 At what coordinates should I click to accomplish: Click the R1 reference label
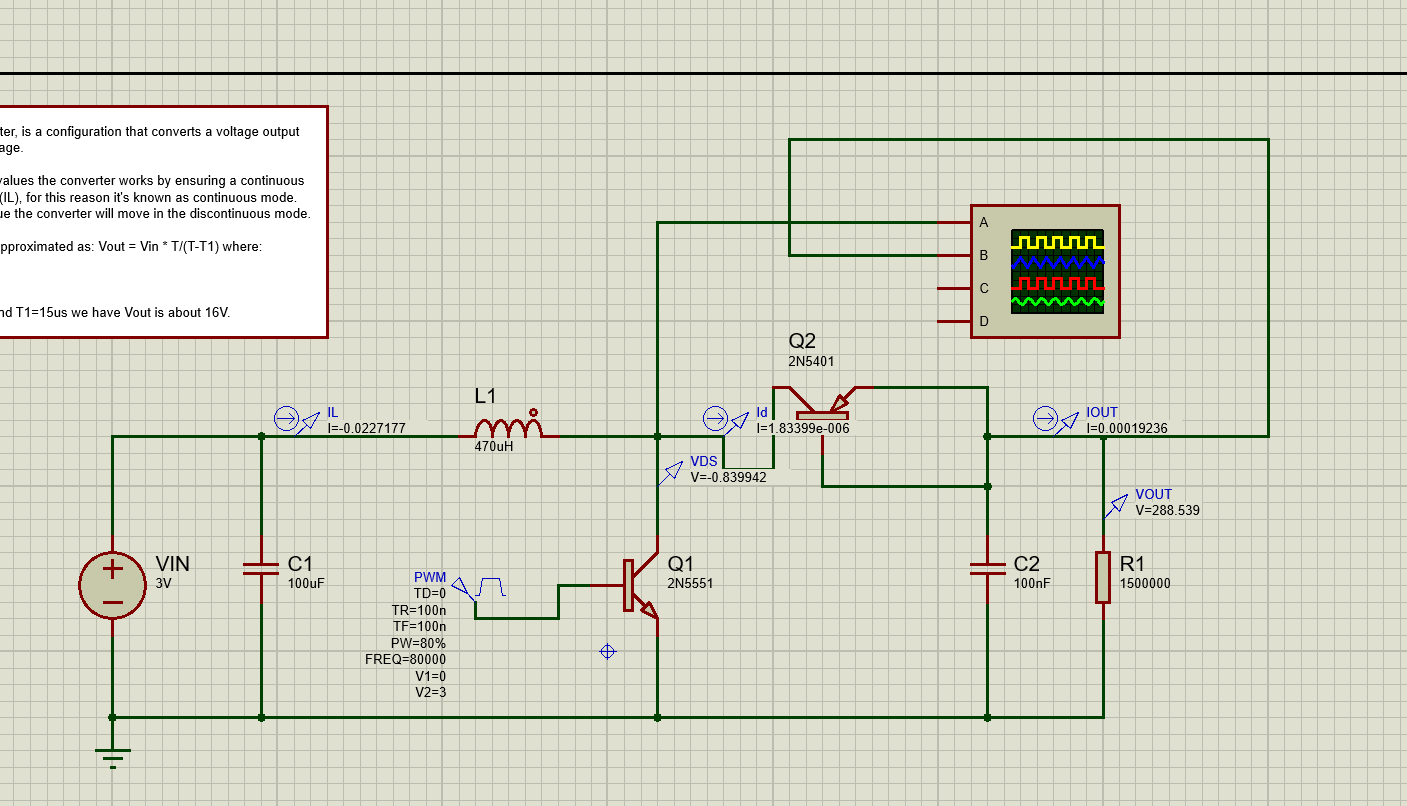click(x=1132, y=564)
